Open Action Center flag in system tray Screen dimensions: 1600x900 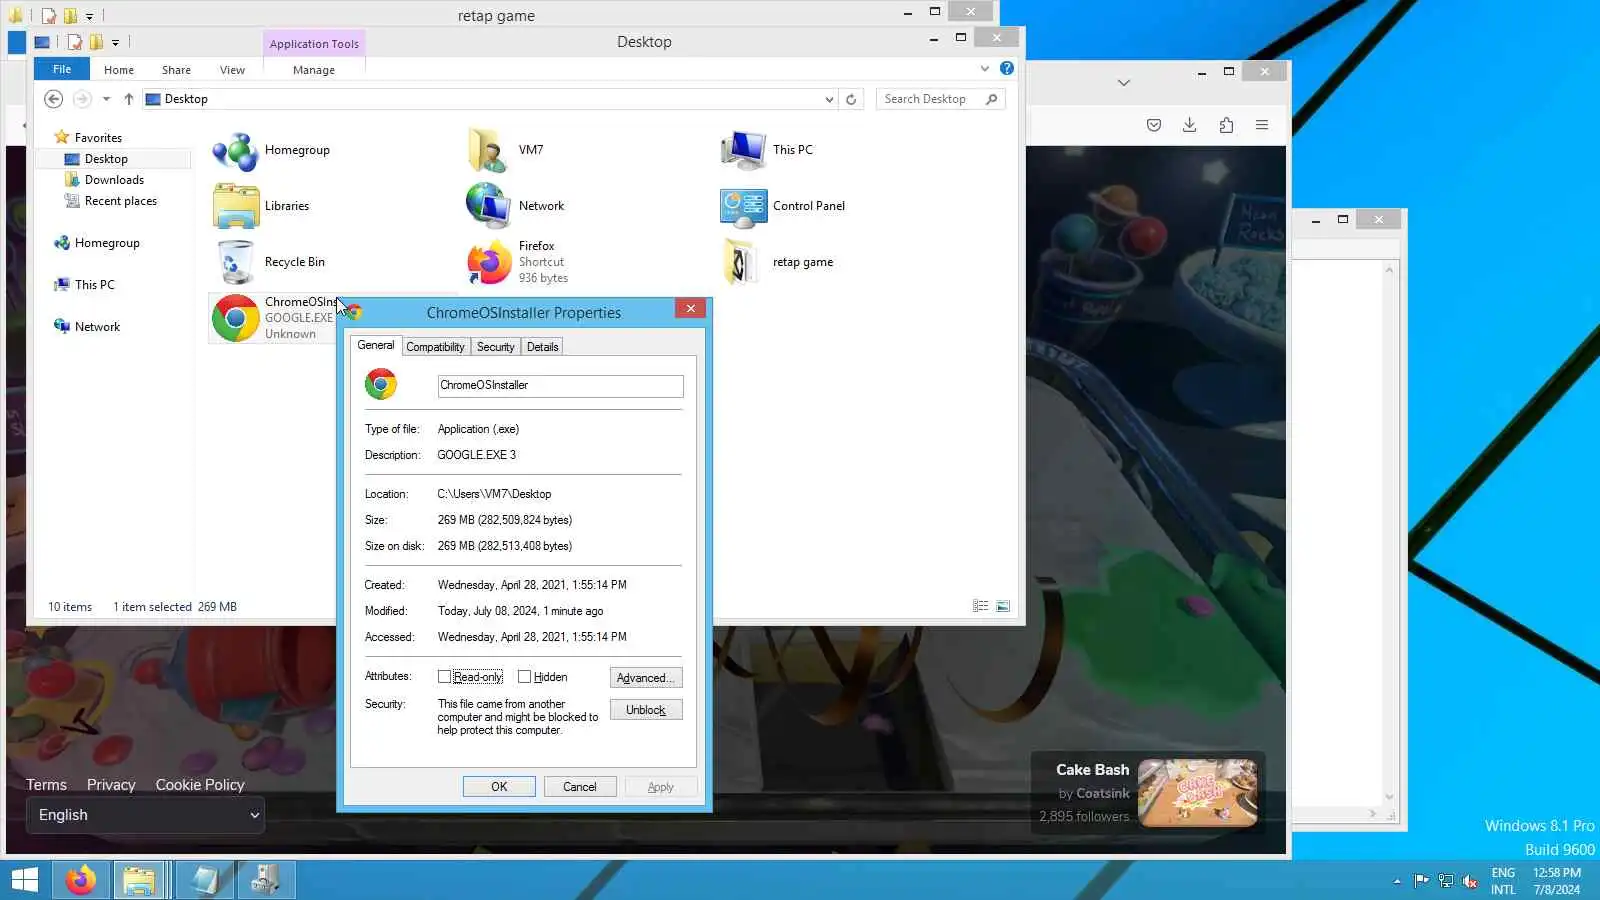point(1421,881)
